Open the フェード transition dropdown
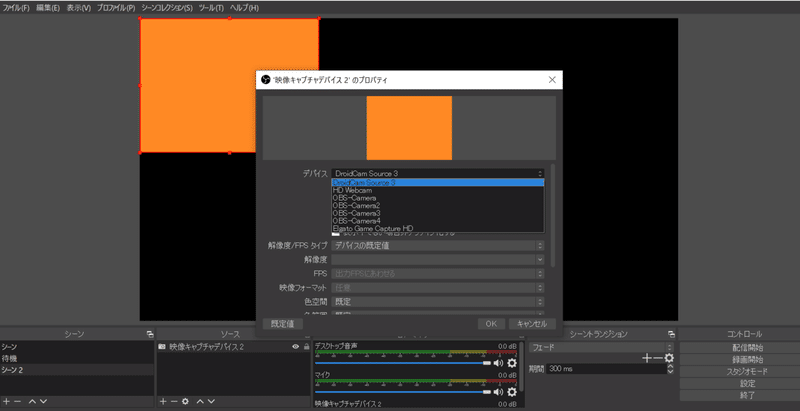800x411 pixels. [601, 347]
